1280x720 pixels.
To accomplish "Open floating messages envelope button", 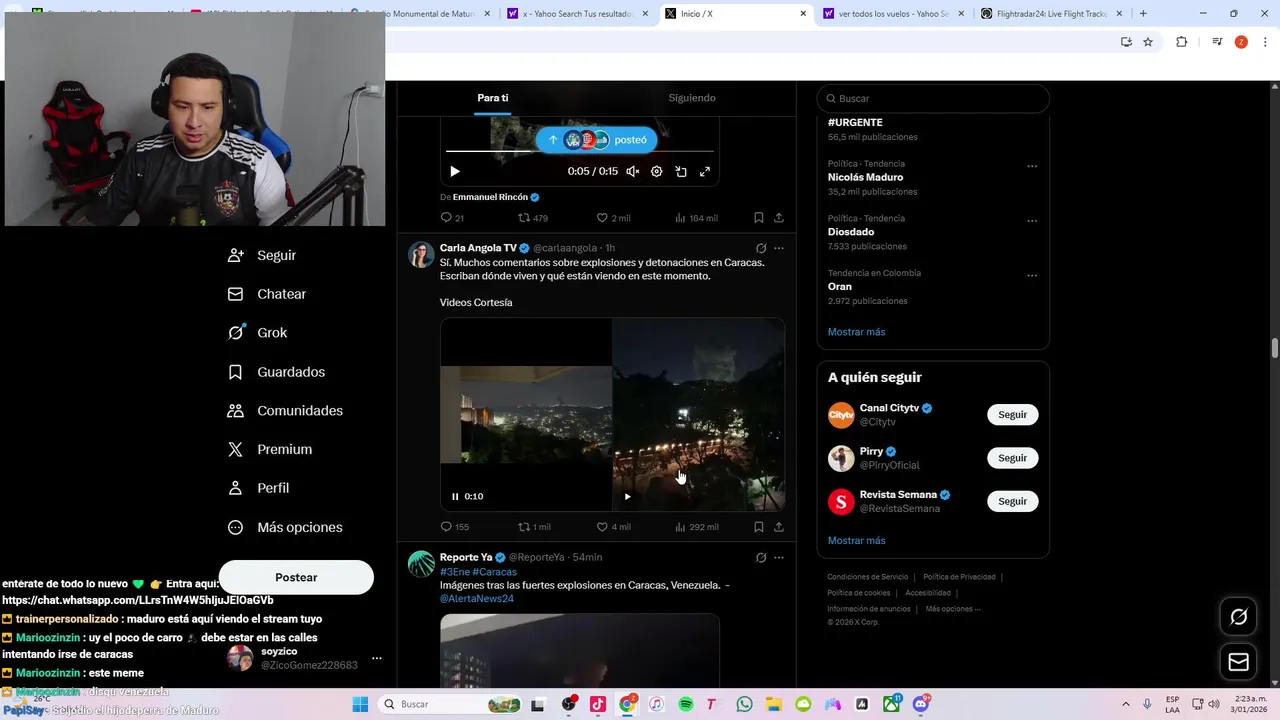I will pos(1238,662).
